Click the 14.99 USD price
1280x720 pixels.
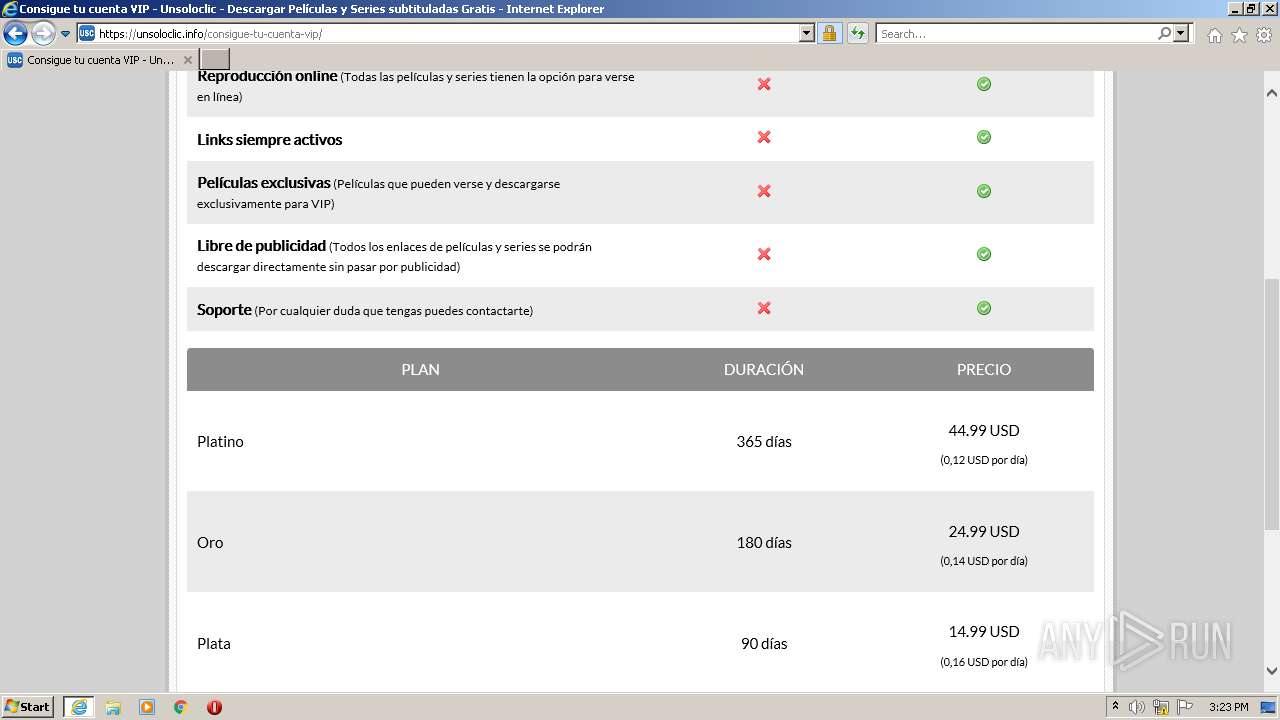point(984,631)
